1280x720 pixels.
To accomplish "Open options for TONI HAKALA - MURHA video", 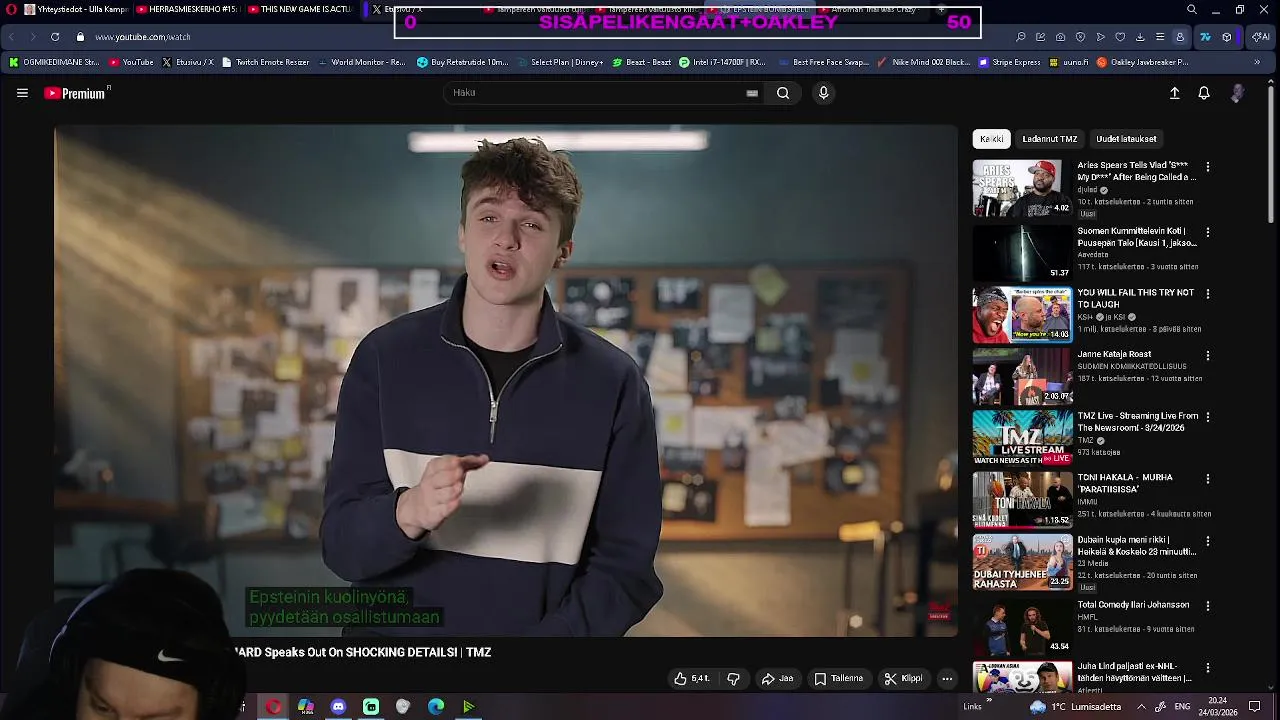I will (x=1207, y=479).
